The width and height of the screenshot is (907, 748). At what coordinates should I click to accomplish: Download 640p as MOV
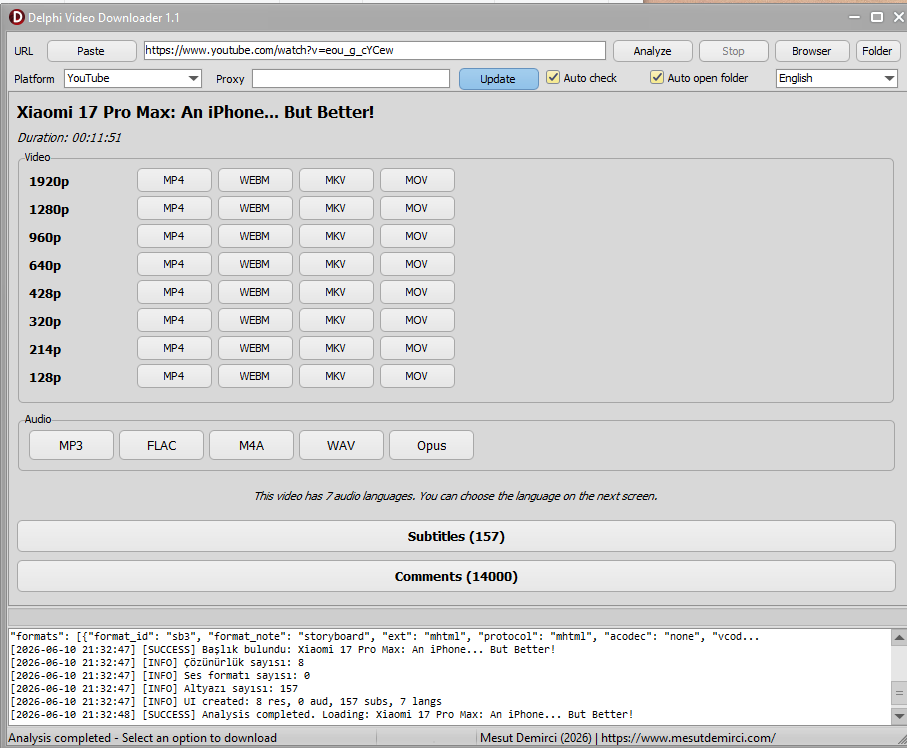pyautogui.click(x=417, y=264)
